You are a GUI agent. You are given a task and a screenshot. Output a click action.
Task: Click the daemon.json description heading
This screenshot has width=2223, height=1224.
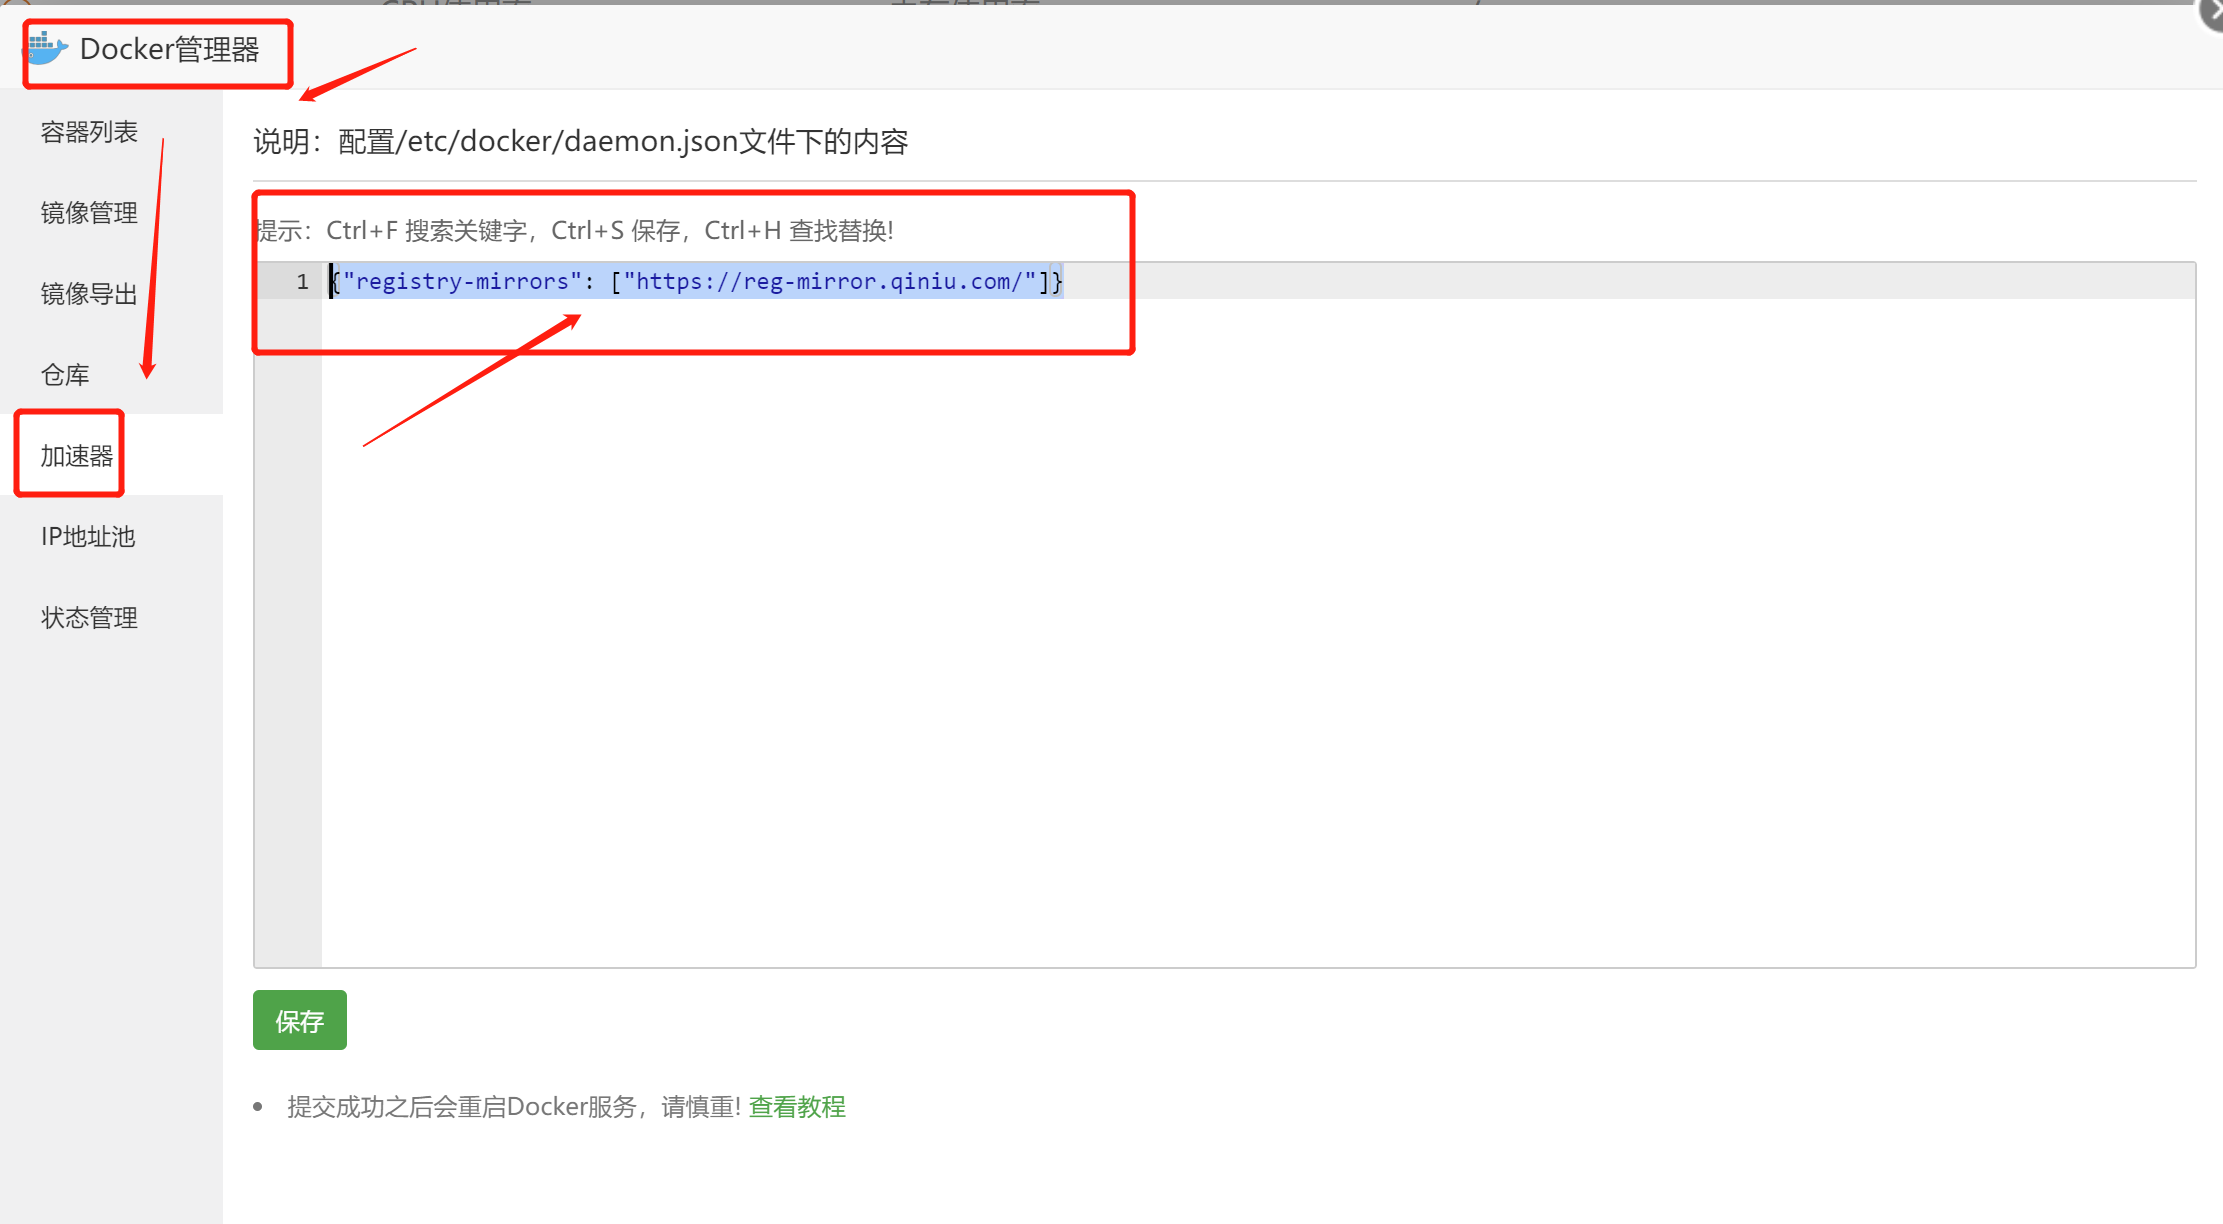[580, 142]
